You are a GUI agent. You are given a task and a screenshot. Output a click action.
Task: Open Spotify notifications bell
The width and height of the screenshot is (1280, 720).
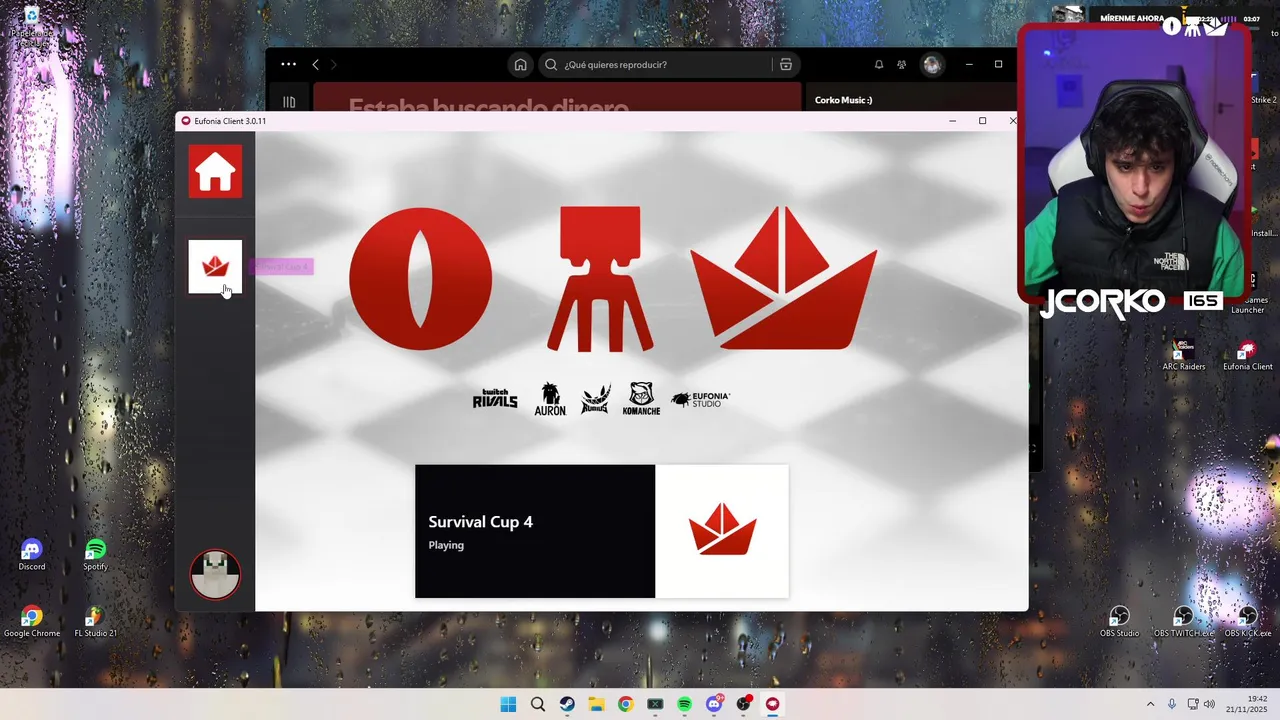(x=879, y=64)
